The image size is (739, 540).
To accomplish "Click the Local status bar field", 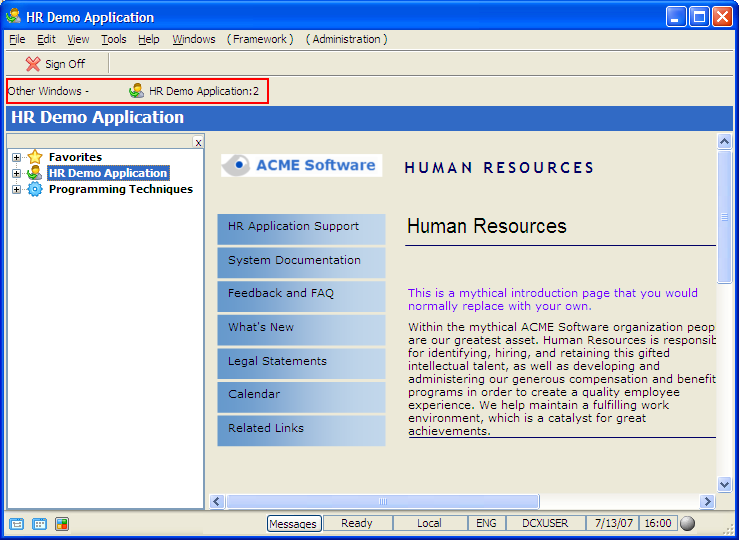I will (429, 523).
